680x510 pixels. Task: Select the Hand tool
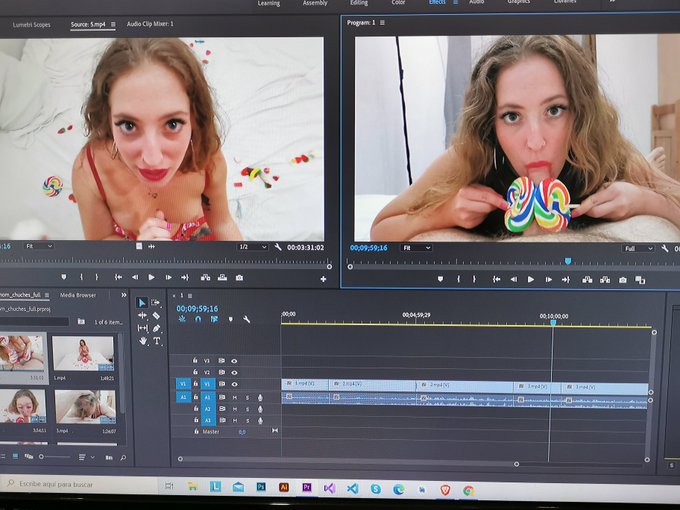tap(143, 341)
